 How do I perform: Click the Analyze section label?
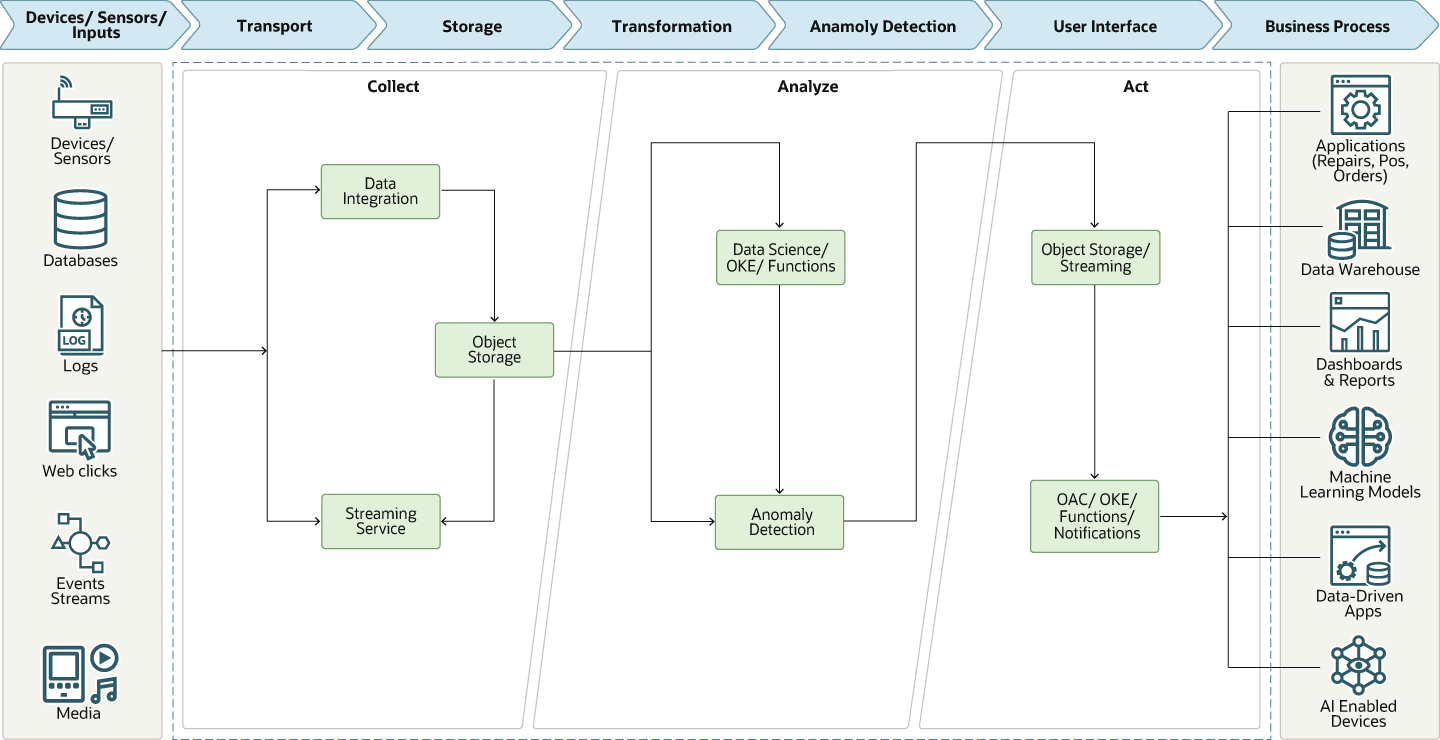click(808, 86)
